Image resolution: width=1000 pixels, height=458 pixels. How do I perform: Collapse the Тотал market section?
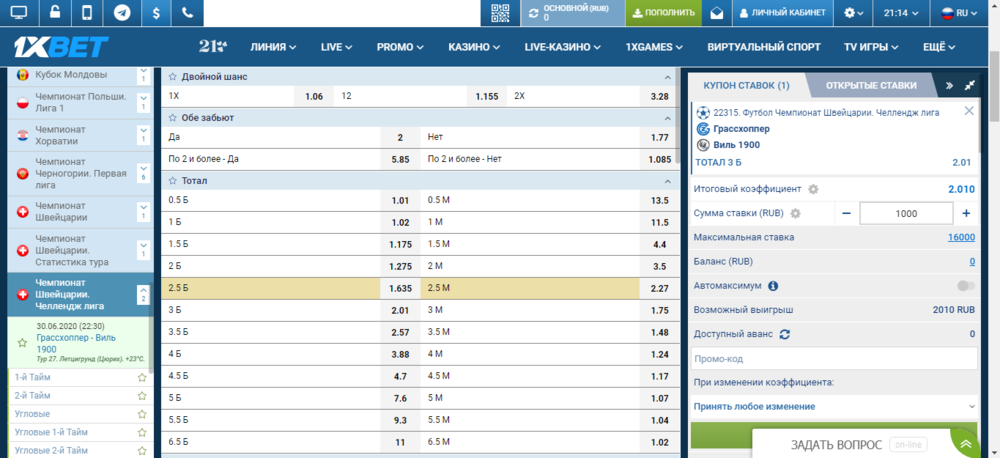668,181
